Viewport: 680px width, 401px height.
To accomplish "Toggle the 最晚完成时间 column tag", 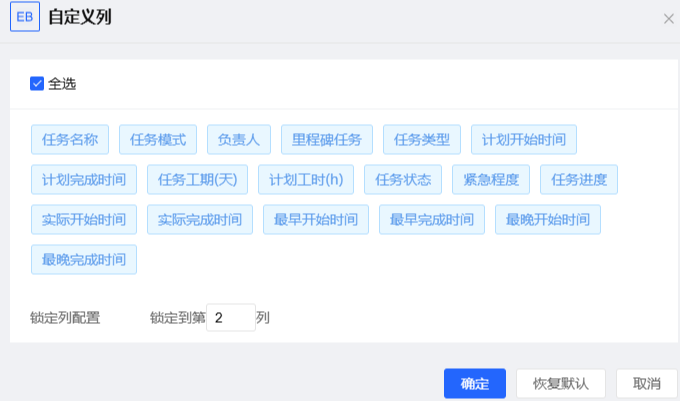I will (x=84, y=259).
